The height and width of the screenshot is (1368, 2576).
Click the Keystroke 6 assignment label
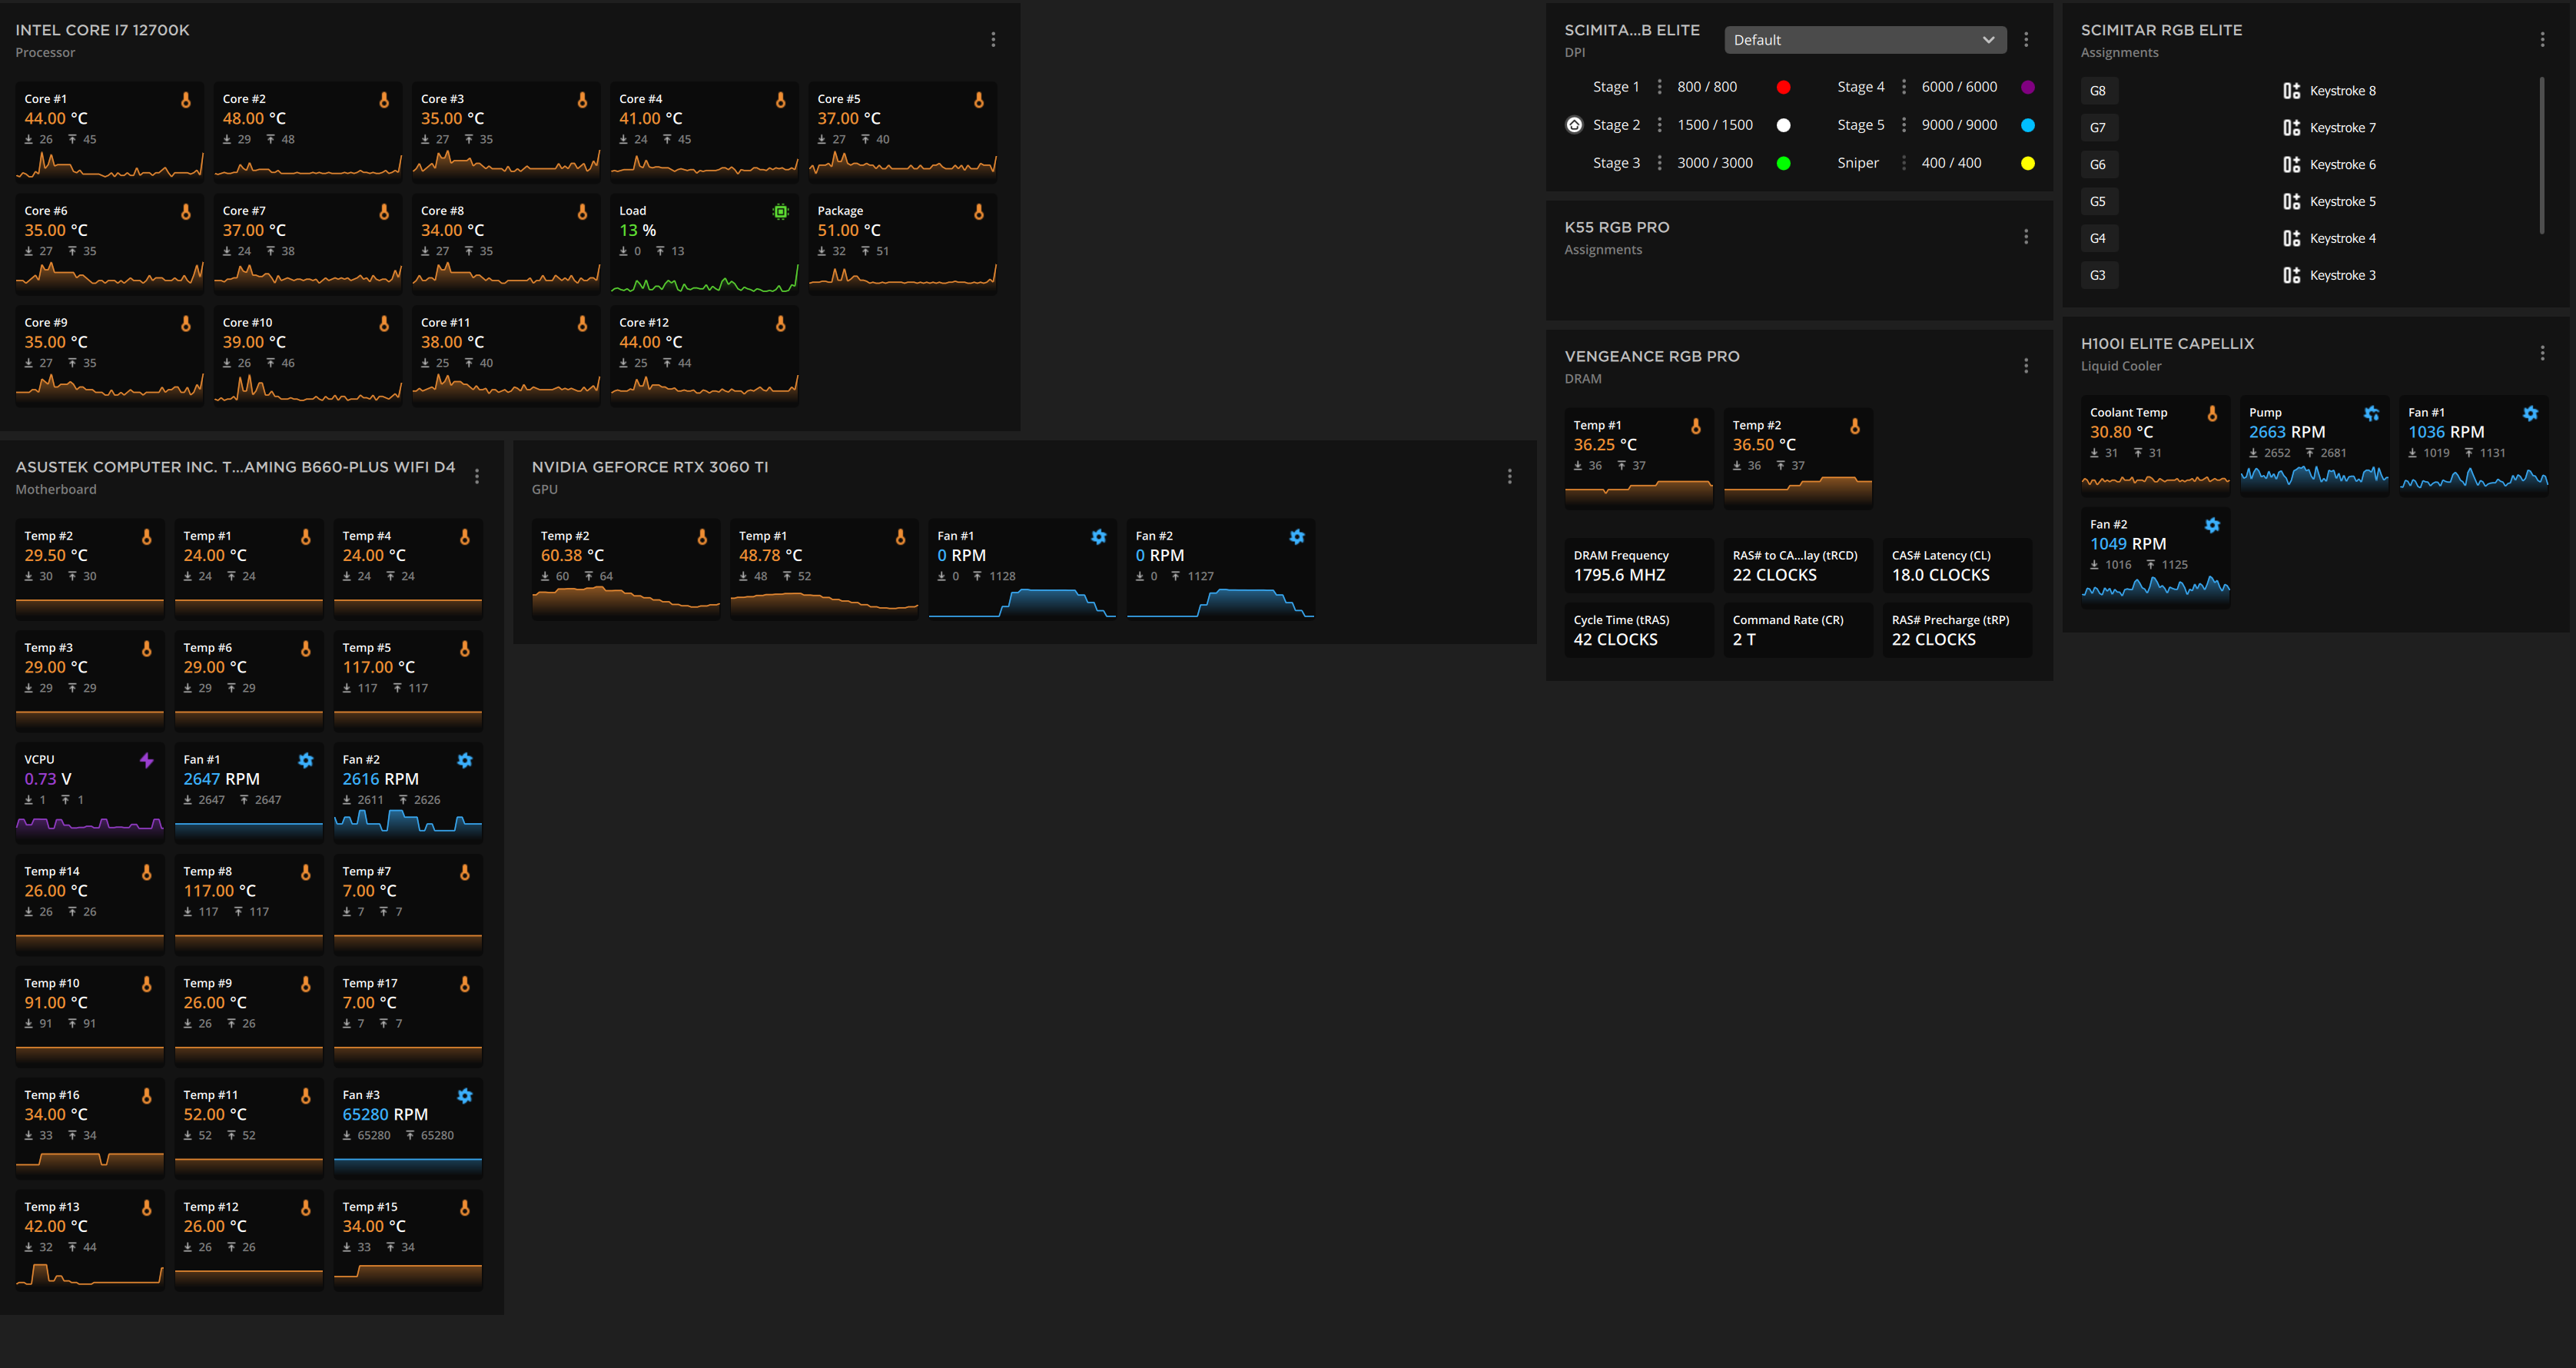pyautogui.click(x=2342, y=165)
